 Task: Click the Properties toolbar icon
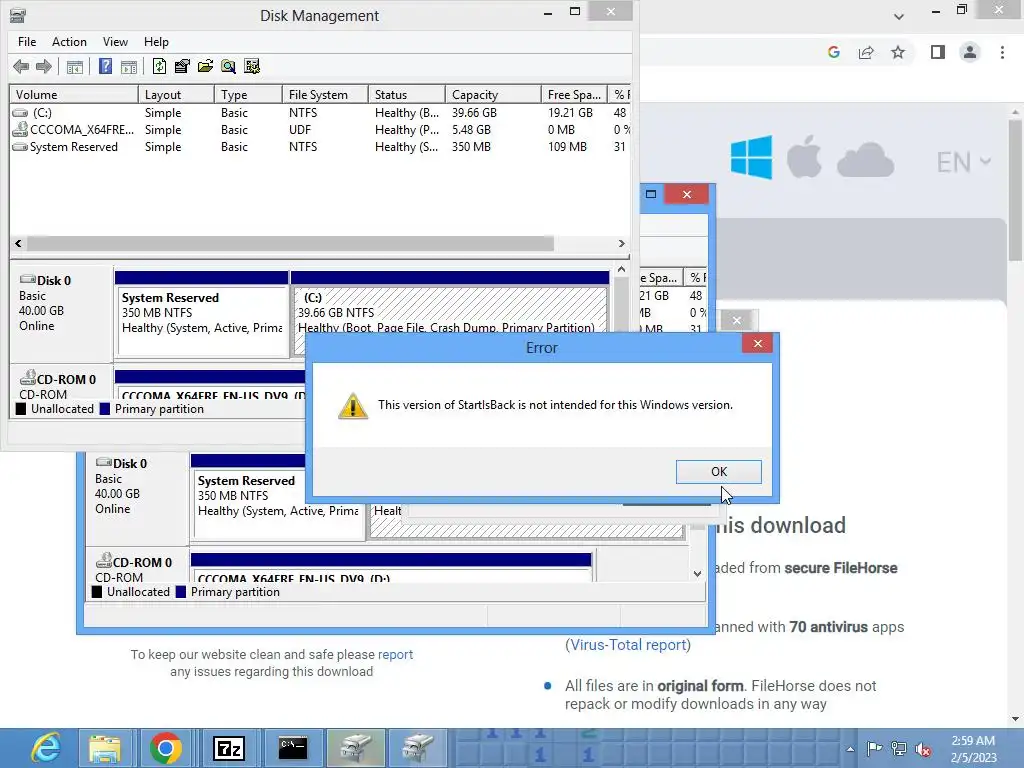coord(182,66)
